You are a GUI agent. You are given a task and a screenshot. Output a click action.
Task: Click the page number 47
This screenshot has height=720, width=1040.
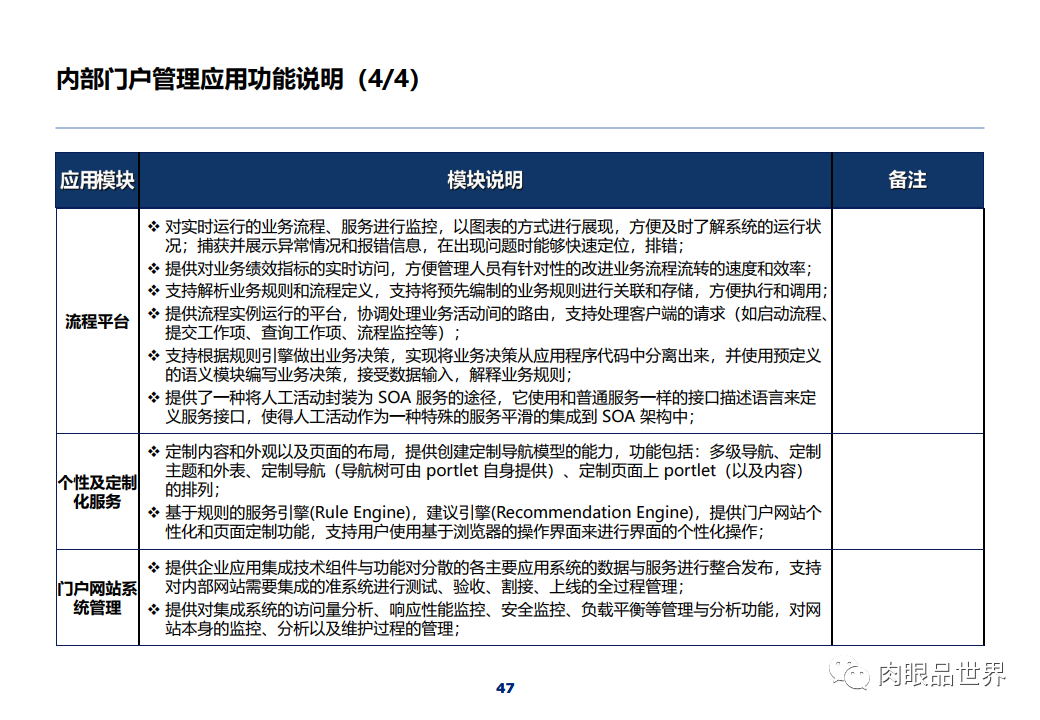coord(503,686)
